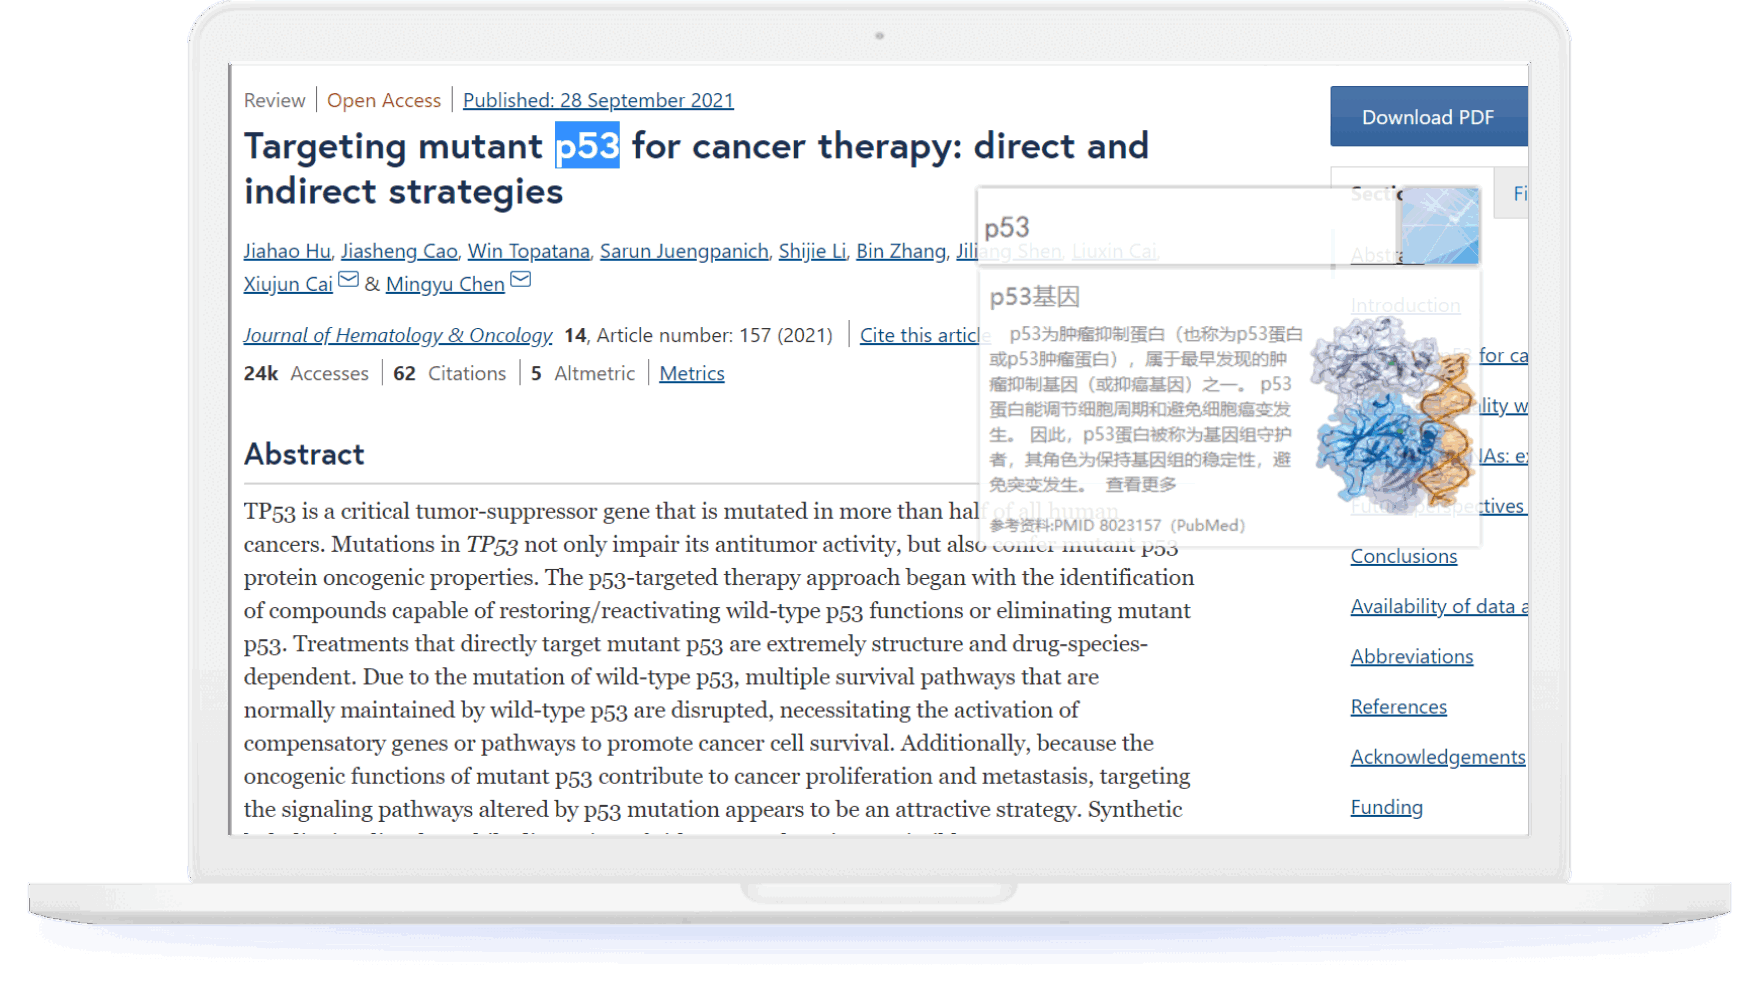Select author Sarun Juengpanich
Image resolution: width=1760 pixels, height=985 pixels.
[x=684, y=251]
